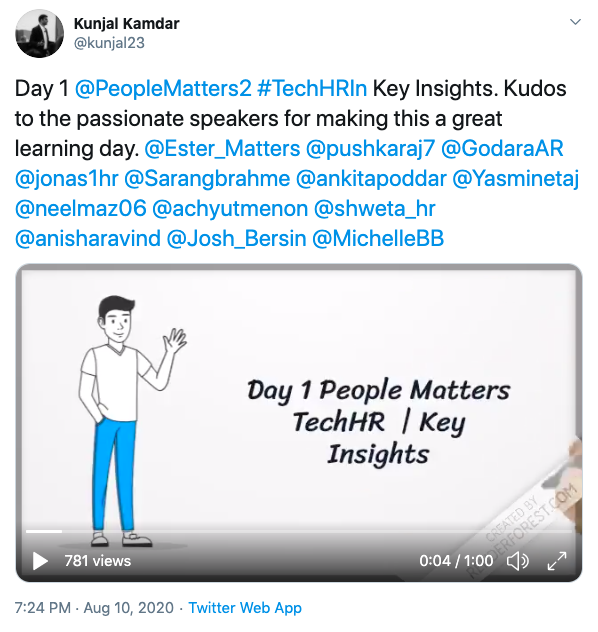Seek along the video progress bar
The width and height of the screenshot is (598, 632).
(x=299, y=532)
